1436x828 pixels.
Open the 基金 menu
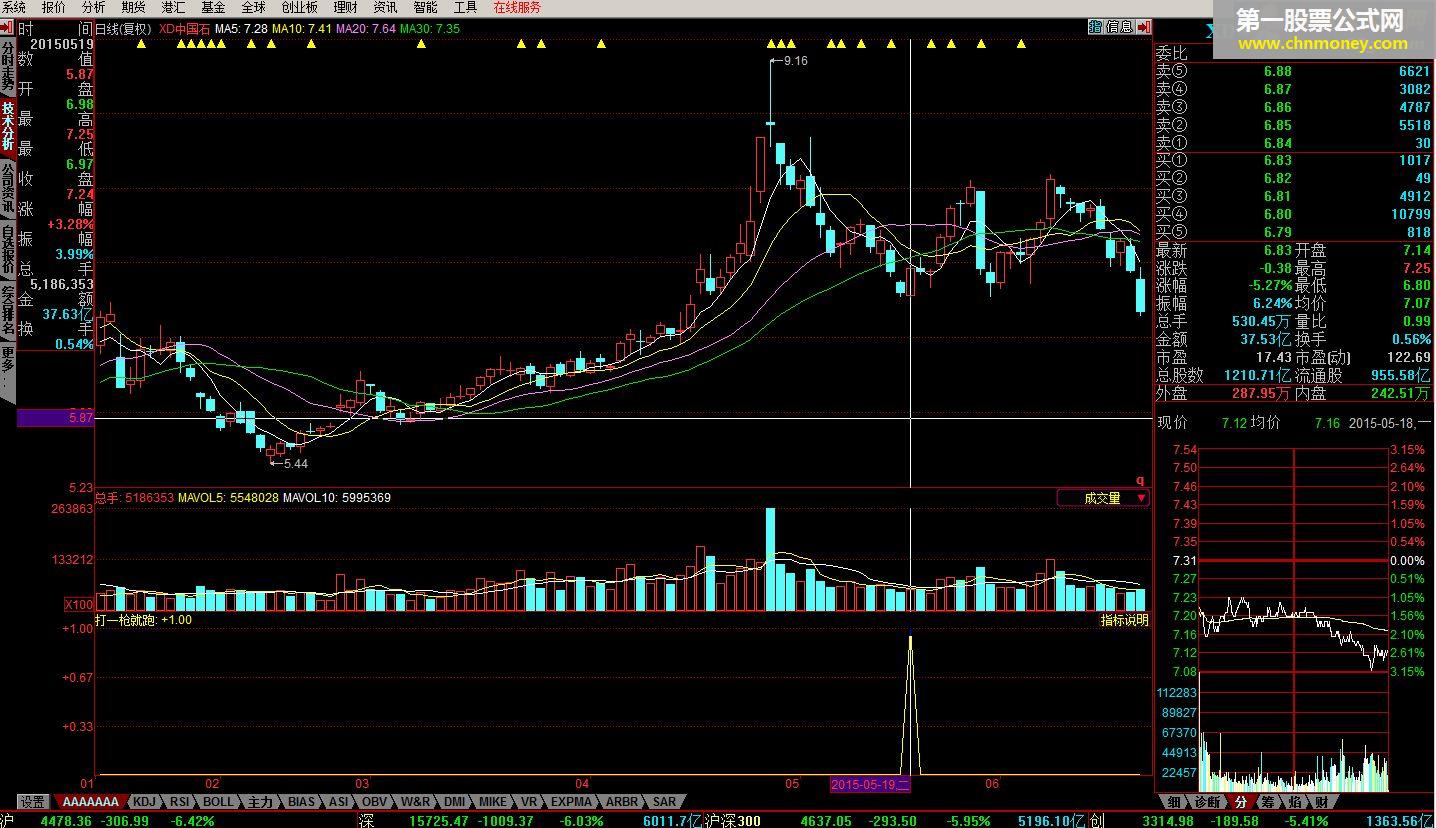(213, 7)
